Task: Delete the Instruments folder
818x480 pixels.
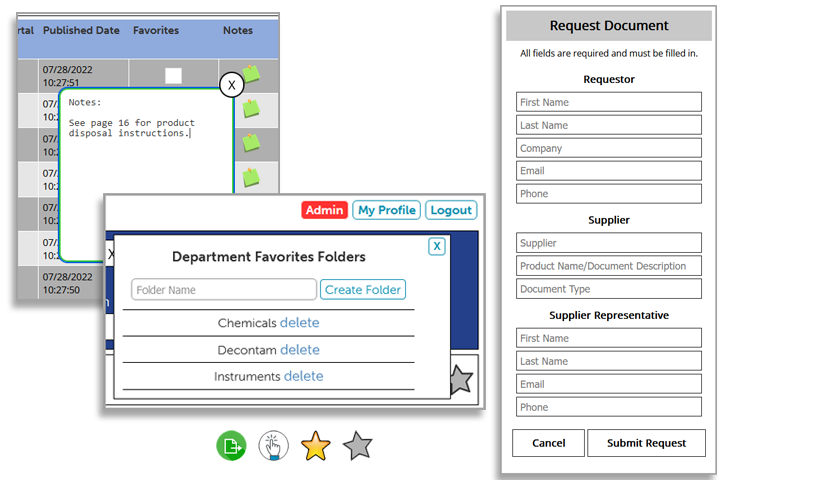Action: [304, 376]
